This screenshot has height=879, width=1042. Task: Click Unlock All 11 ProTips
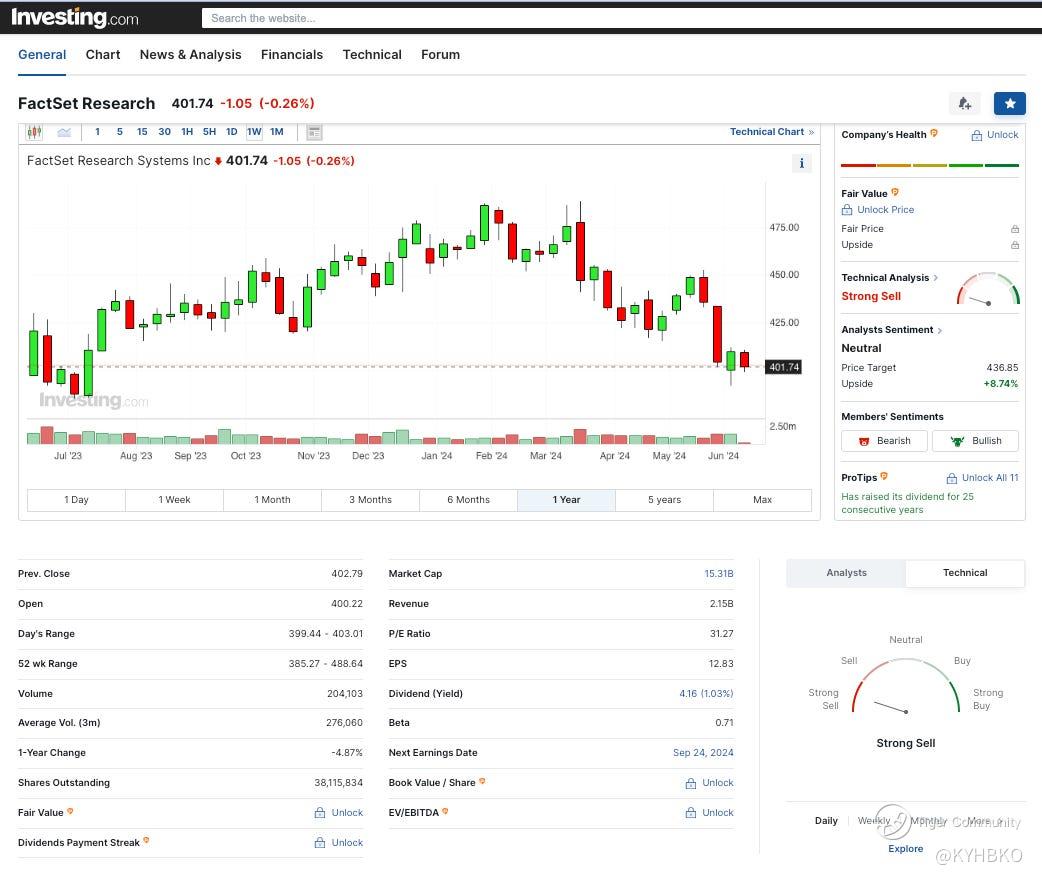point(982,478)
